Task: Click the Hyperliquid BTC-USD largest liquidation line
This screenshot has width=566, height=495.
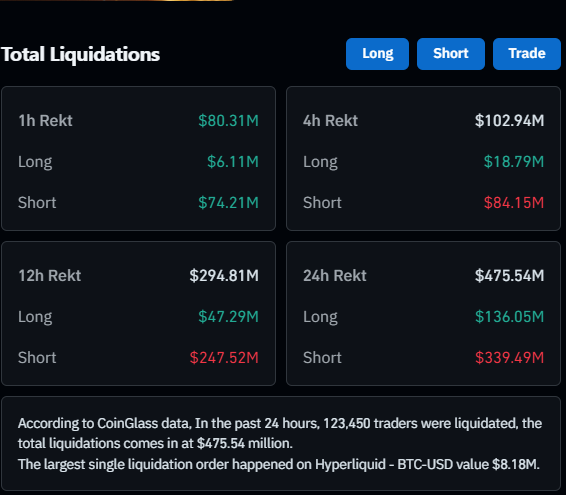Action: point(279,464)
